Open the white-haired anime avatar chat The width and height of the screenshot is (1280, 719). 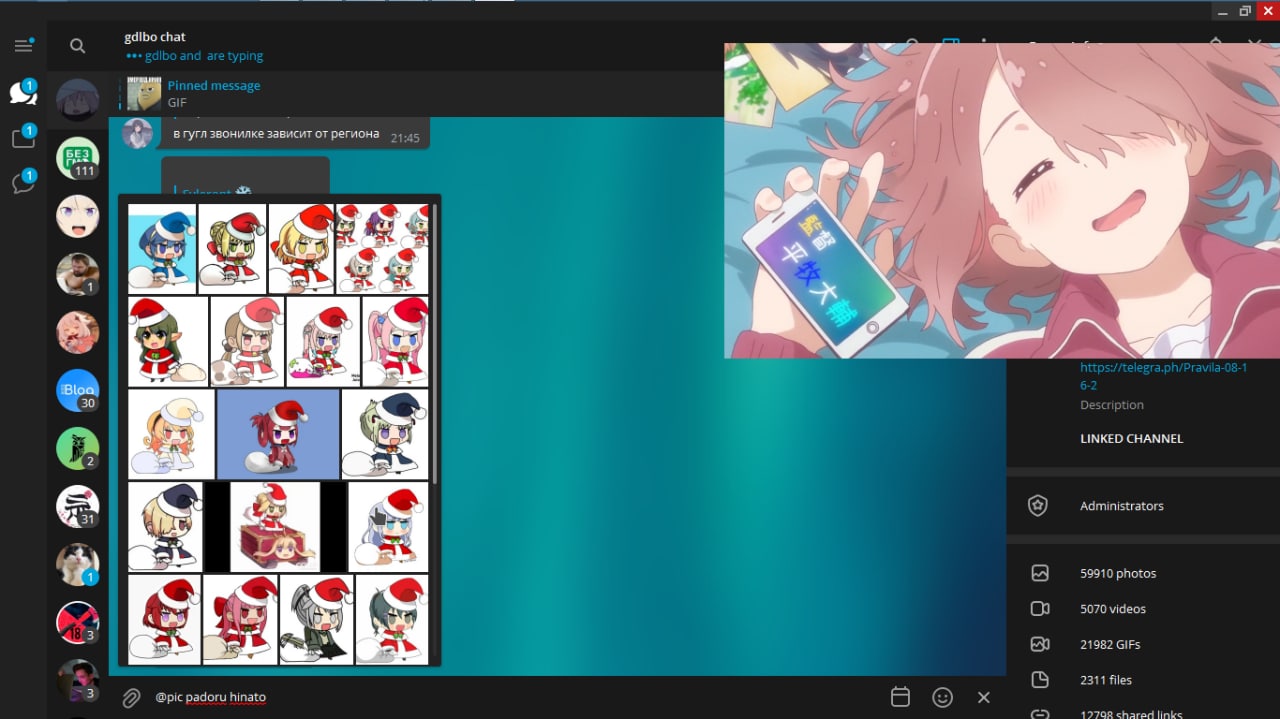point(78,216)
